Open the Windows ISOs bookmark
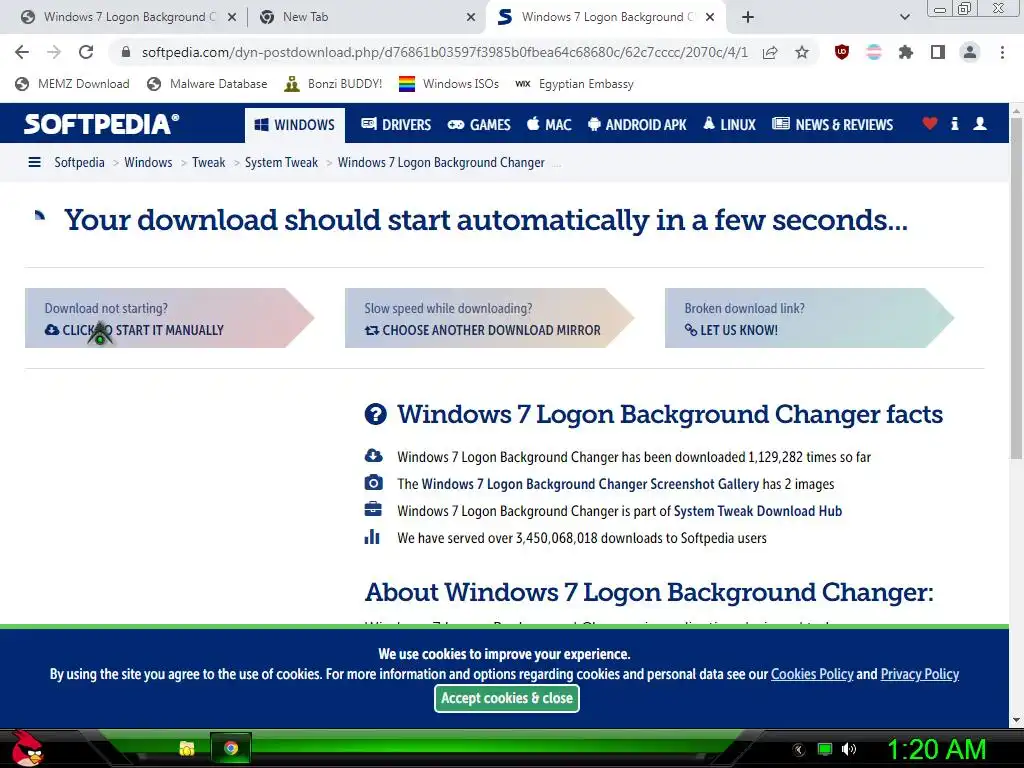Viewport: 1024px width, 768px height. tap(449, 84)
